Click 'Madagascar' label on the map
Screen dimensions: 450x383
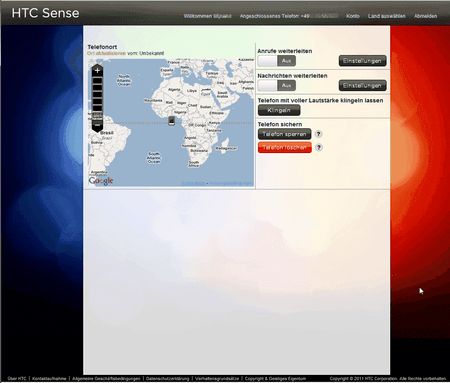click(226, 148)
